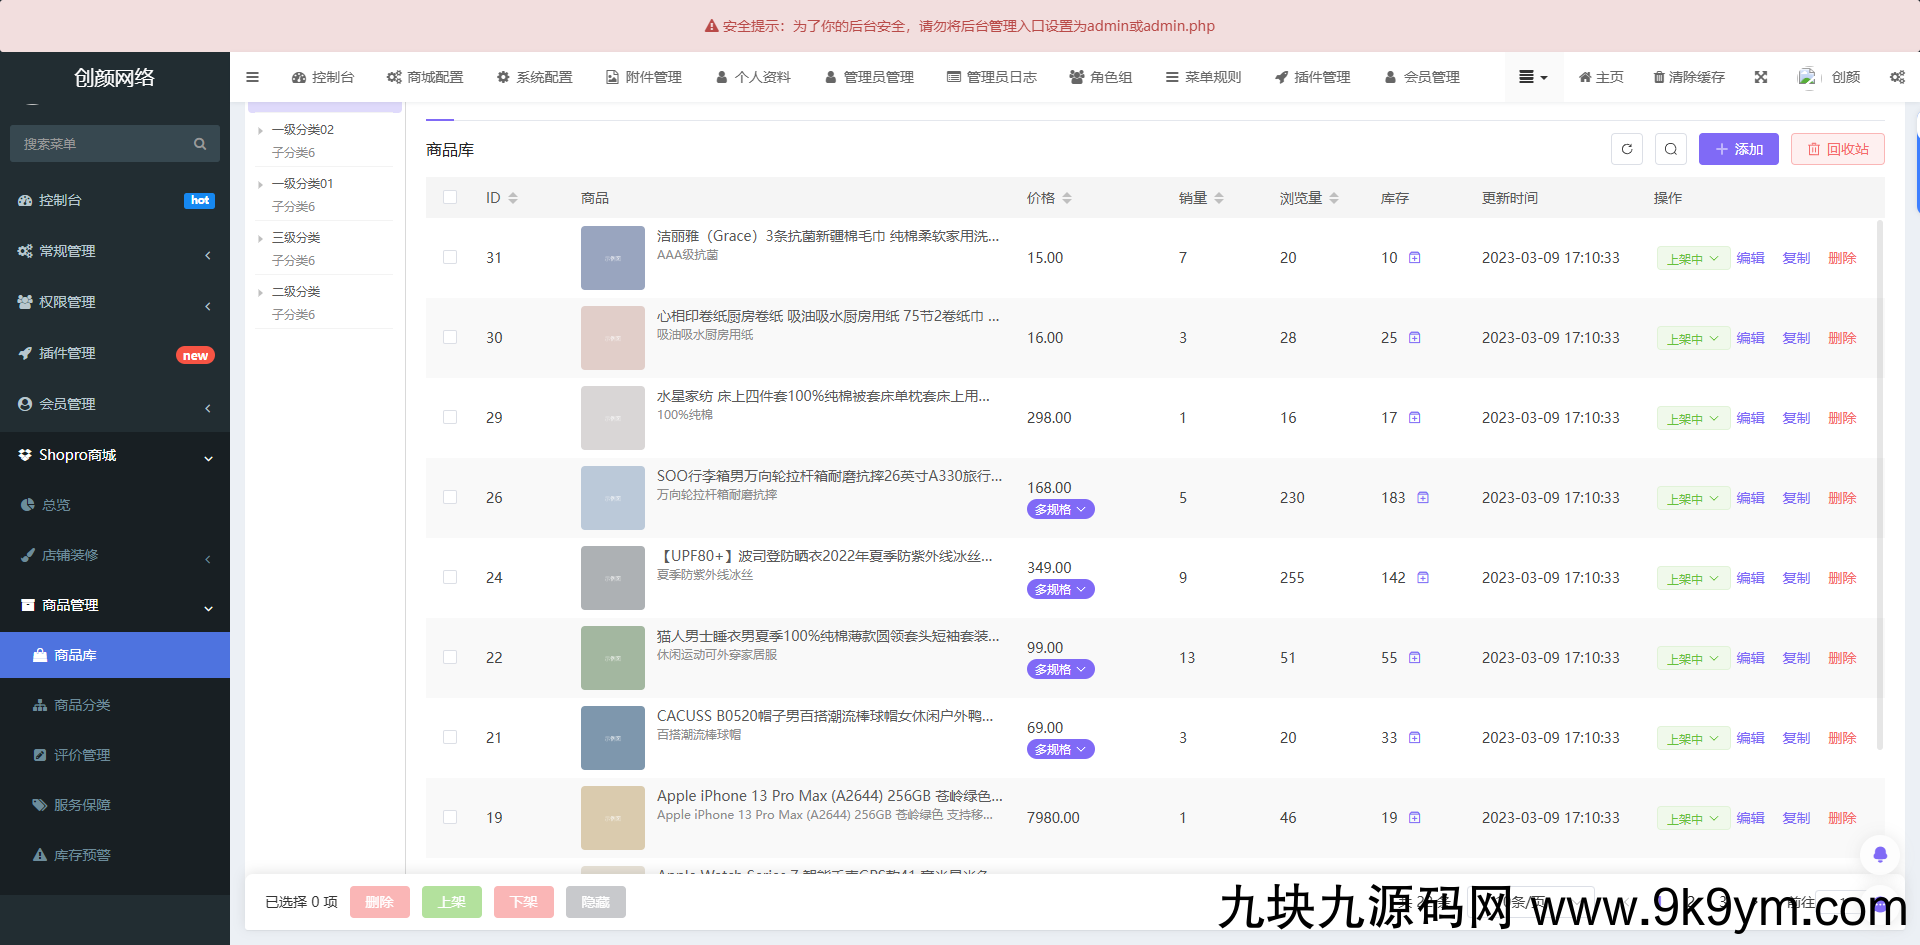Select the checkbox for the iPhone 13 Pro Max row
1920x945 pixels.
pyautogui.click(x=450, y=817)
